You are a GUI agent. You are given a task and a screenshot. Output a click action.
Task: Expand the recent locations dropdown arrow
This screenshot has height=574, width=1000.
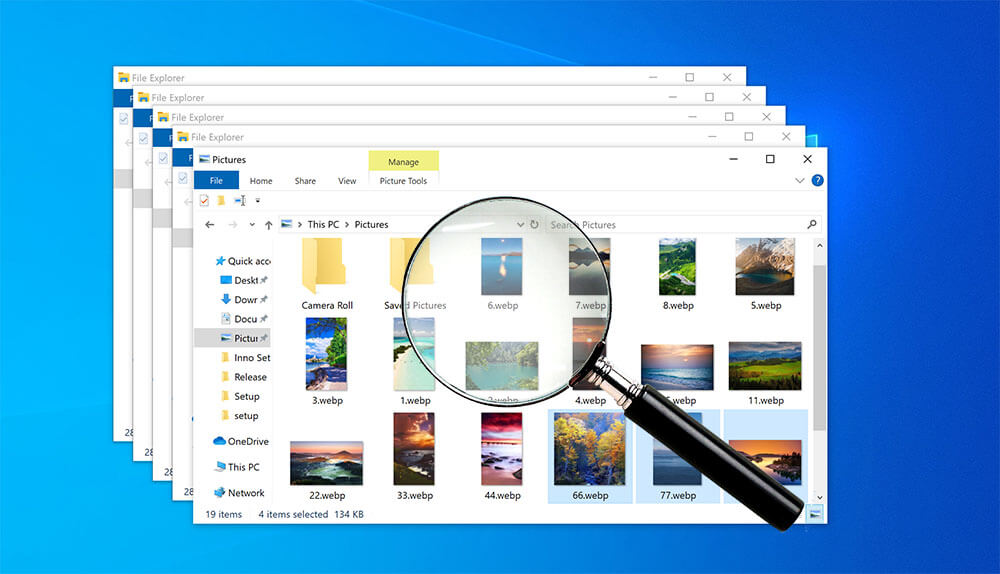click(251, 225)
